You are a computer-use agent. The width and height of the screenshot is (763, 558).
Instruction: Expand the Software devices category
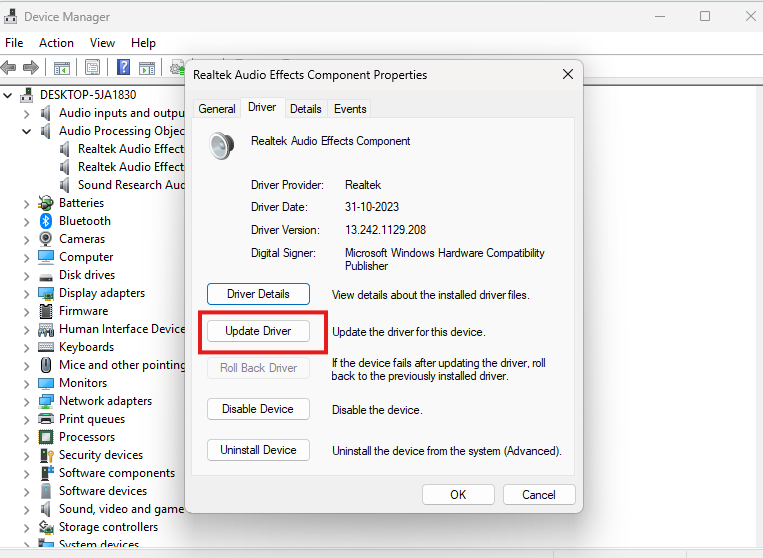coord(26,492)
